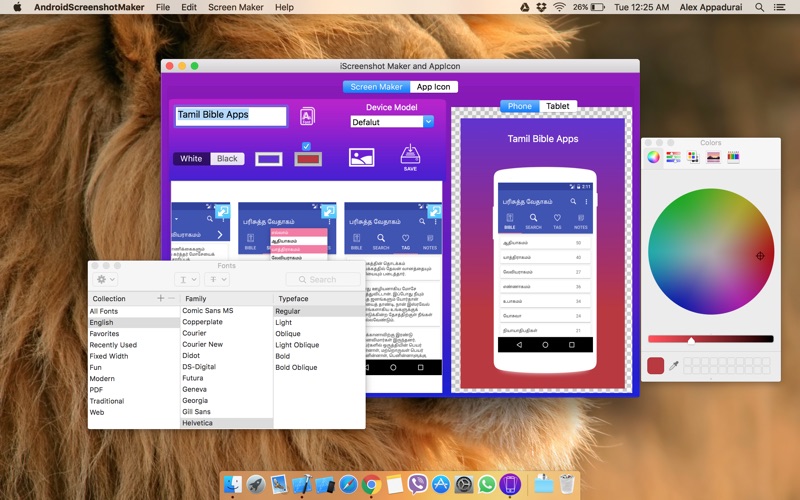Open the File menu
The height and width of the screenshot is (500, 800).
click(x=163, y=7)
